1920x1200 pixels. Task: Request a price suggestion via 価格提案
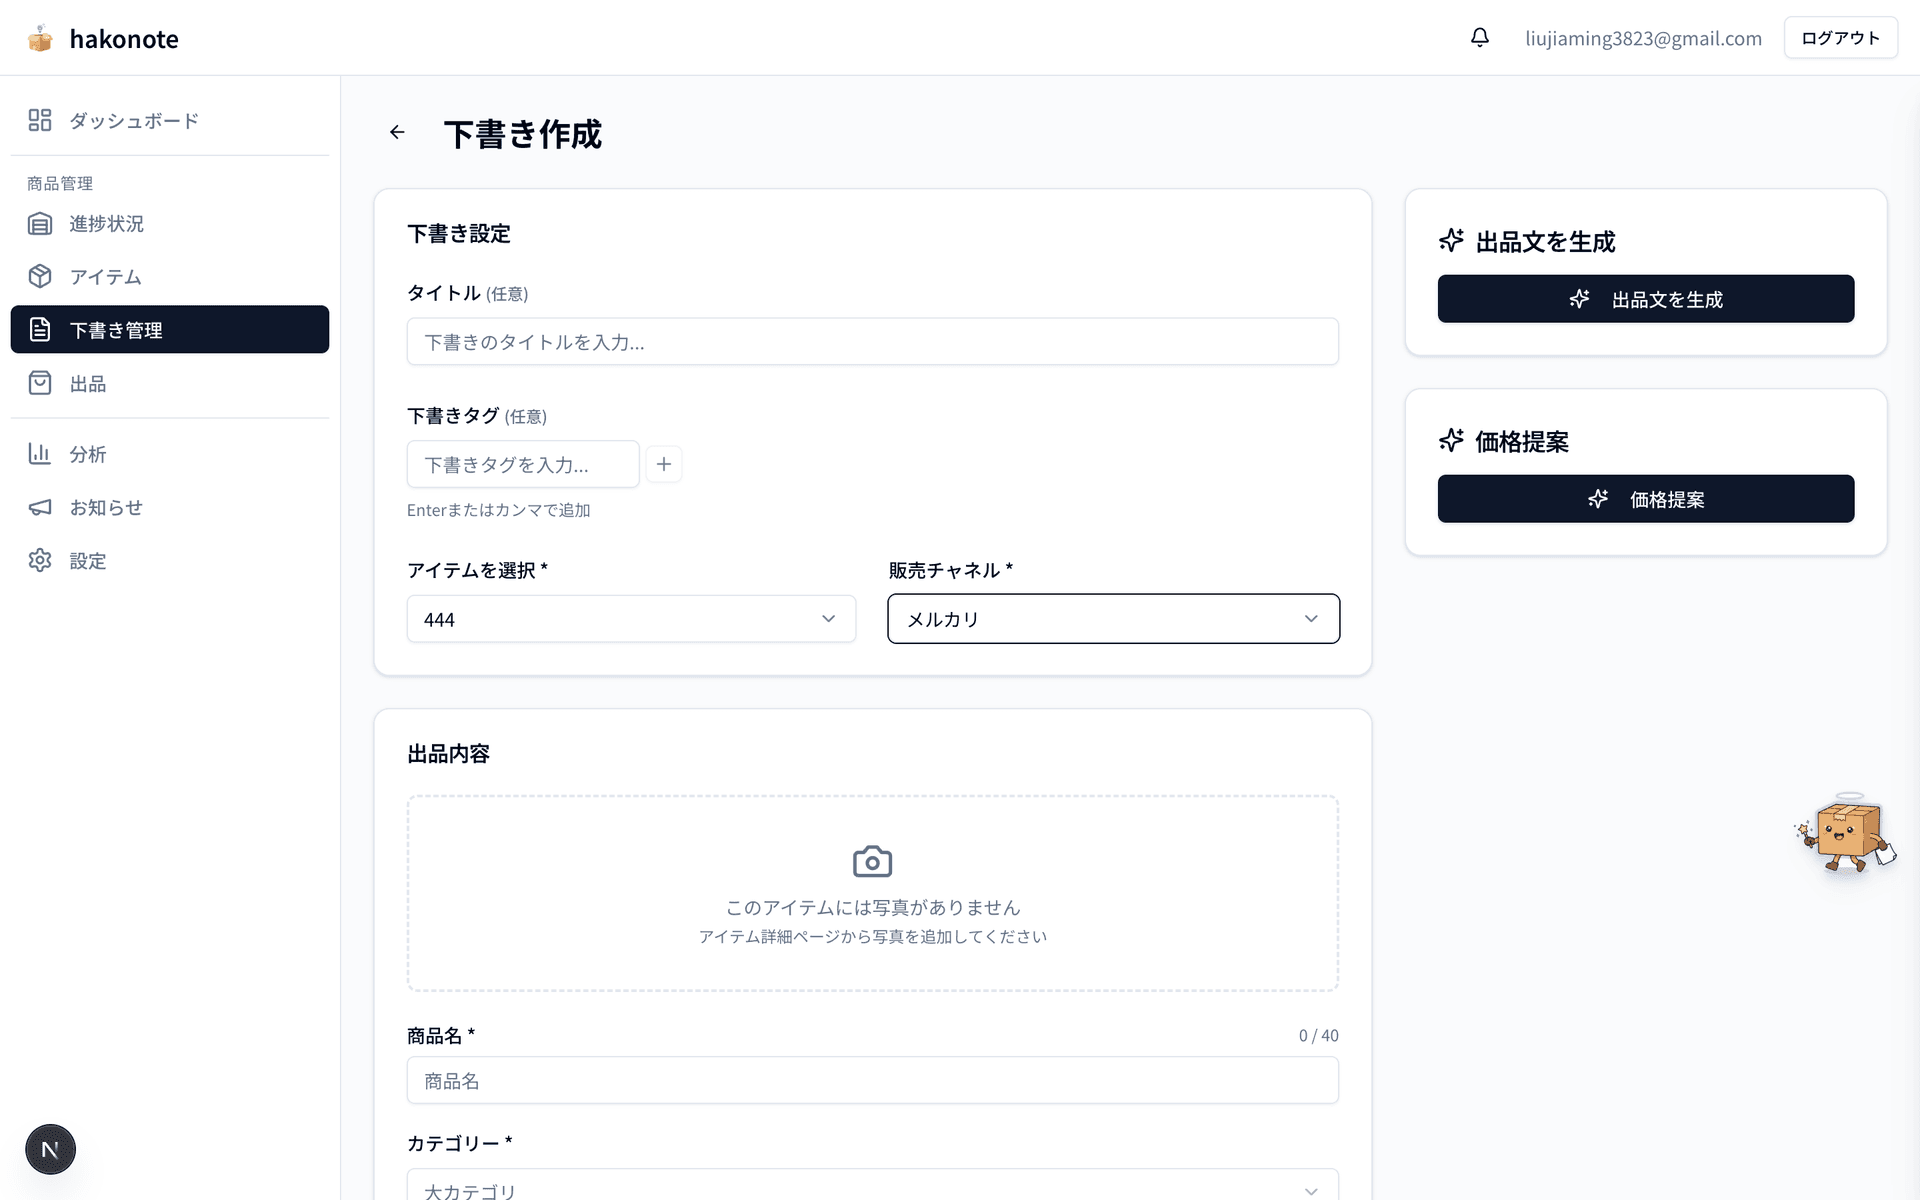[1645, 498]
